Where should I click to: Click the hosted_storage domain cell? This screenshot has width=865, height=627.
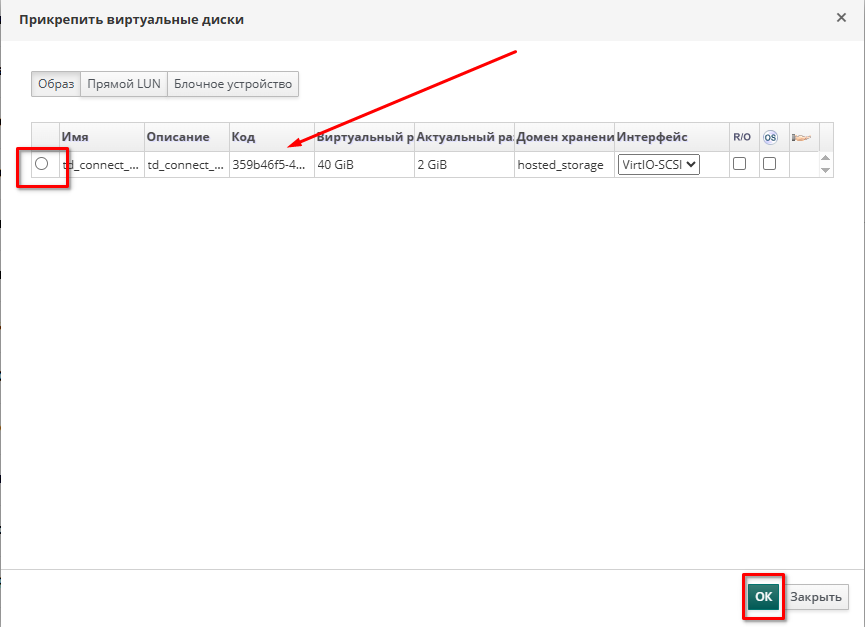(562, 165)
